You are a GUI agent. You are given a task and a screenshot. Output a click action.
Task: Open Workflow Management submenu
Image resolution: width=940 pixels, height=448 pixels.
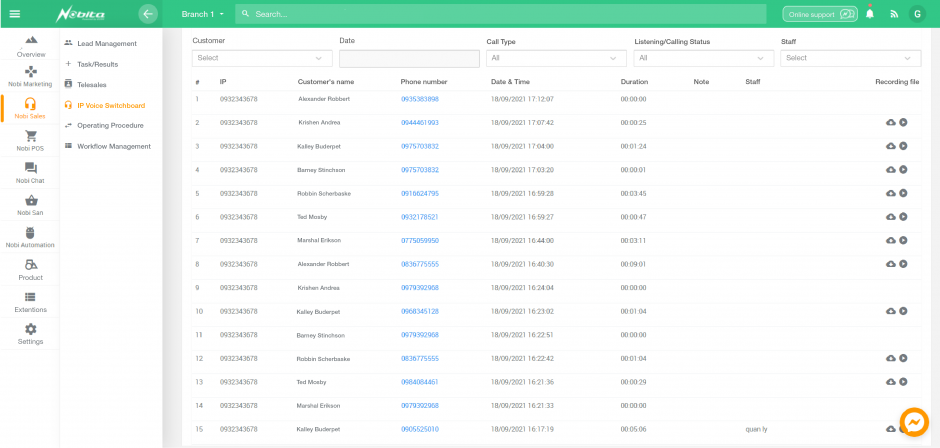click(x=108, y=146)
